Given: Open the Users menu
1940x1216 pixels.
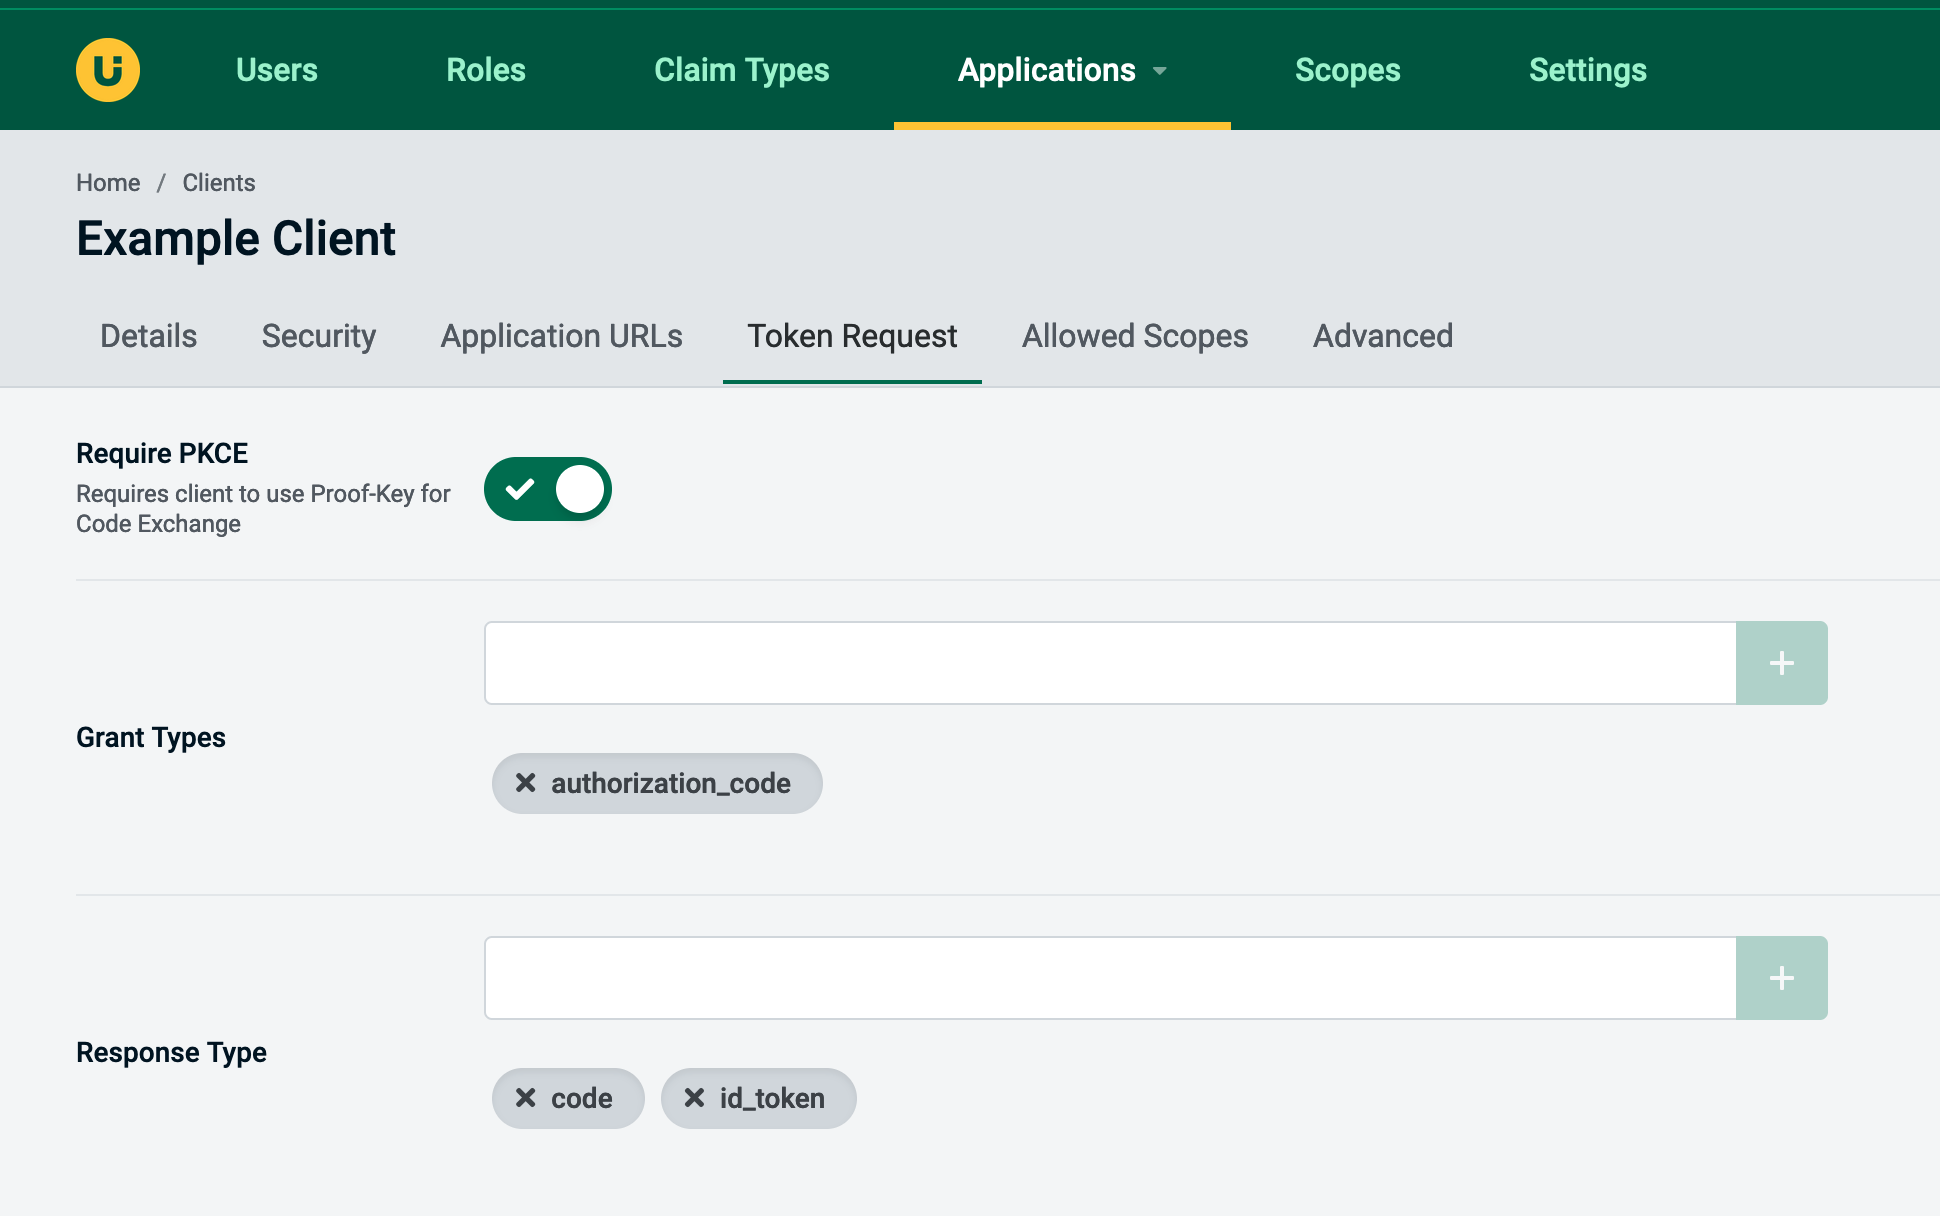Looking at the screenshot, I should click(x=277, y=70).
